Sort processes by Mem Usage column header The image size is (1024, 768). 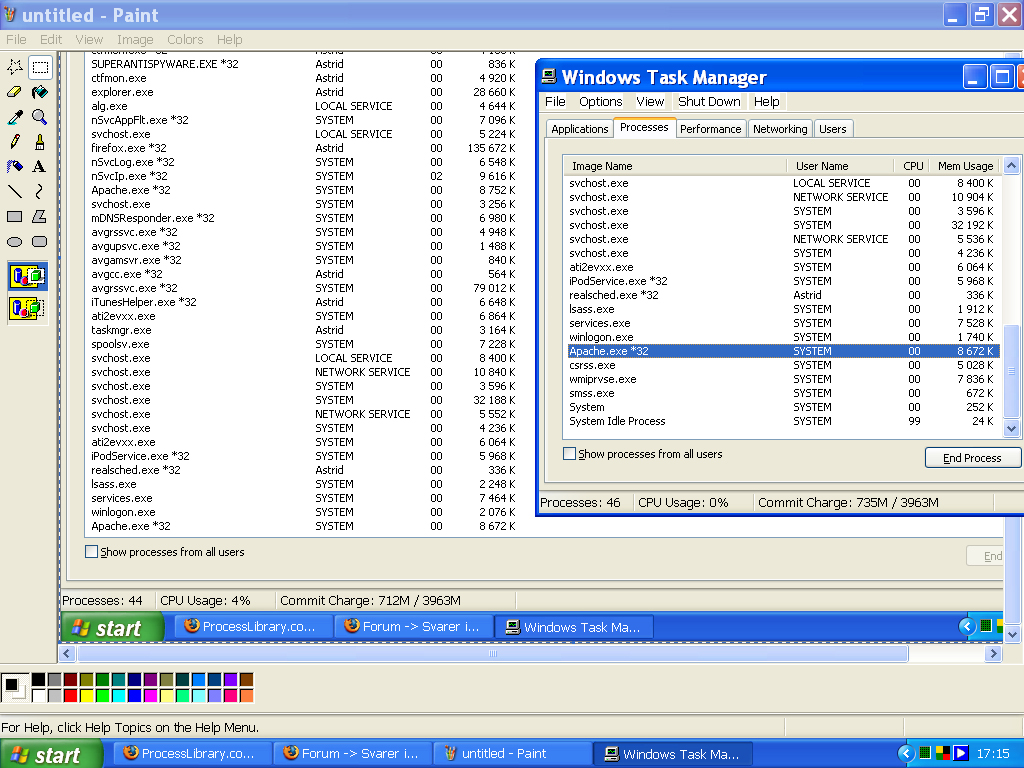pyautogui.click(x=965, y=166)
